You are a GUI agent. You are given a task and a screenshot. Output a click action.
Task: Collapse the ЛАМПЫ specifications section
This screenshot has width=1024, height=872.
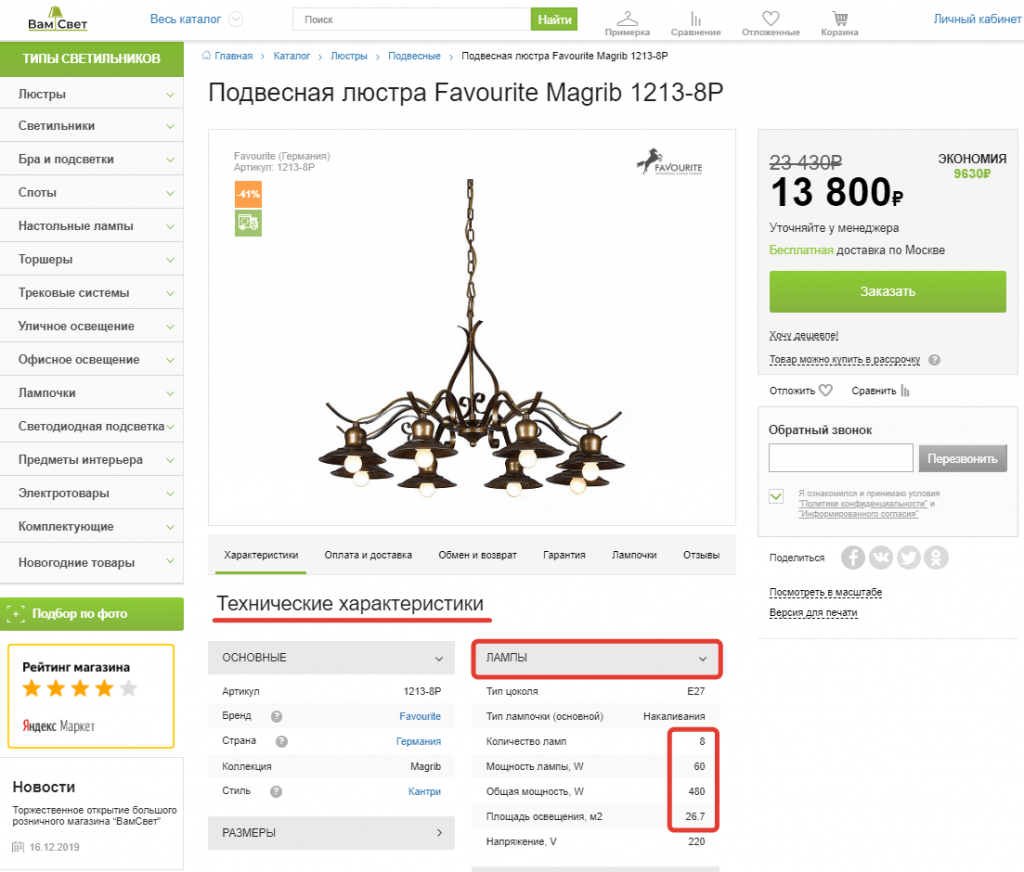pos(703,658)
